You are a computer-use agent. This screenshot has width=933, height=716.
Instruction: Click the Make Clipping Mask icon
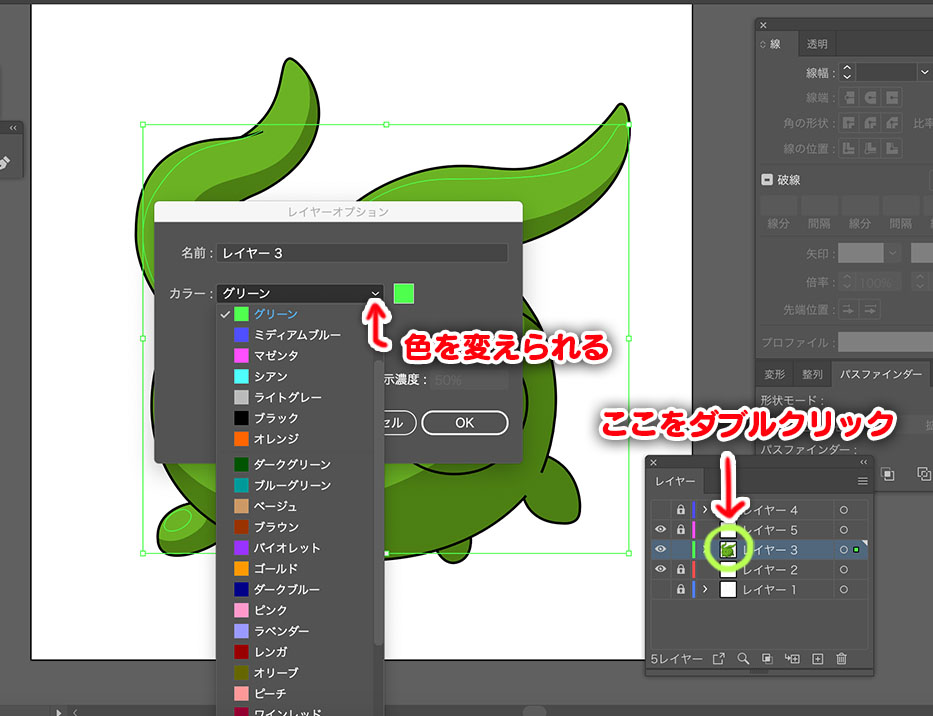[x=767, y=659]
